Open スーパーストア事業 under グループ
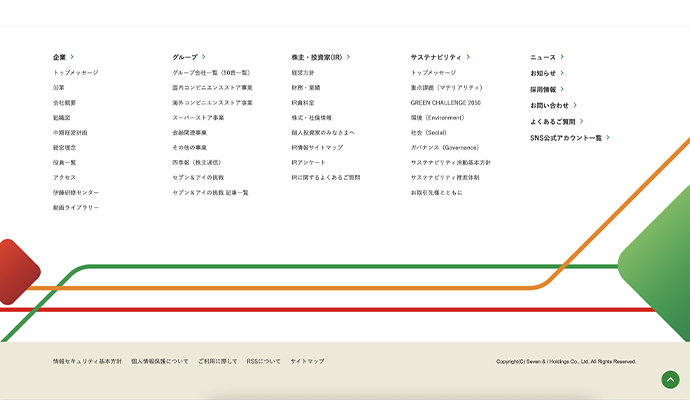 [198, 117]
